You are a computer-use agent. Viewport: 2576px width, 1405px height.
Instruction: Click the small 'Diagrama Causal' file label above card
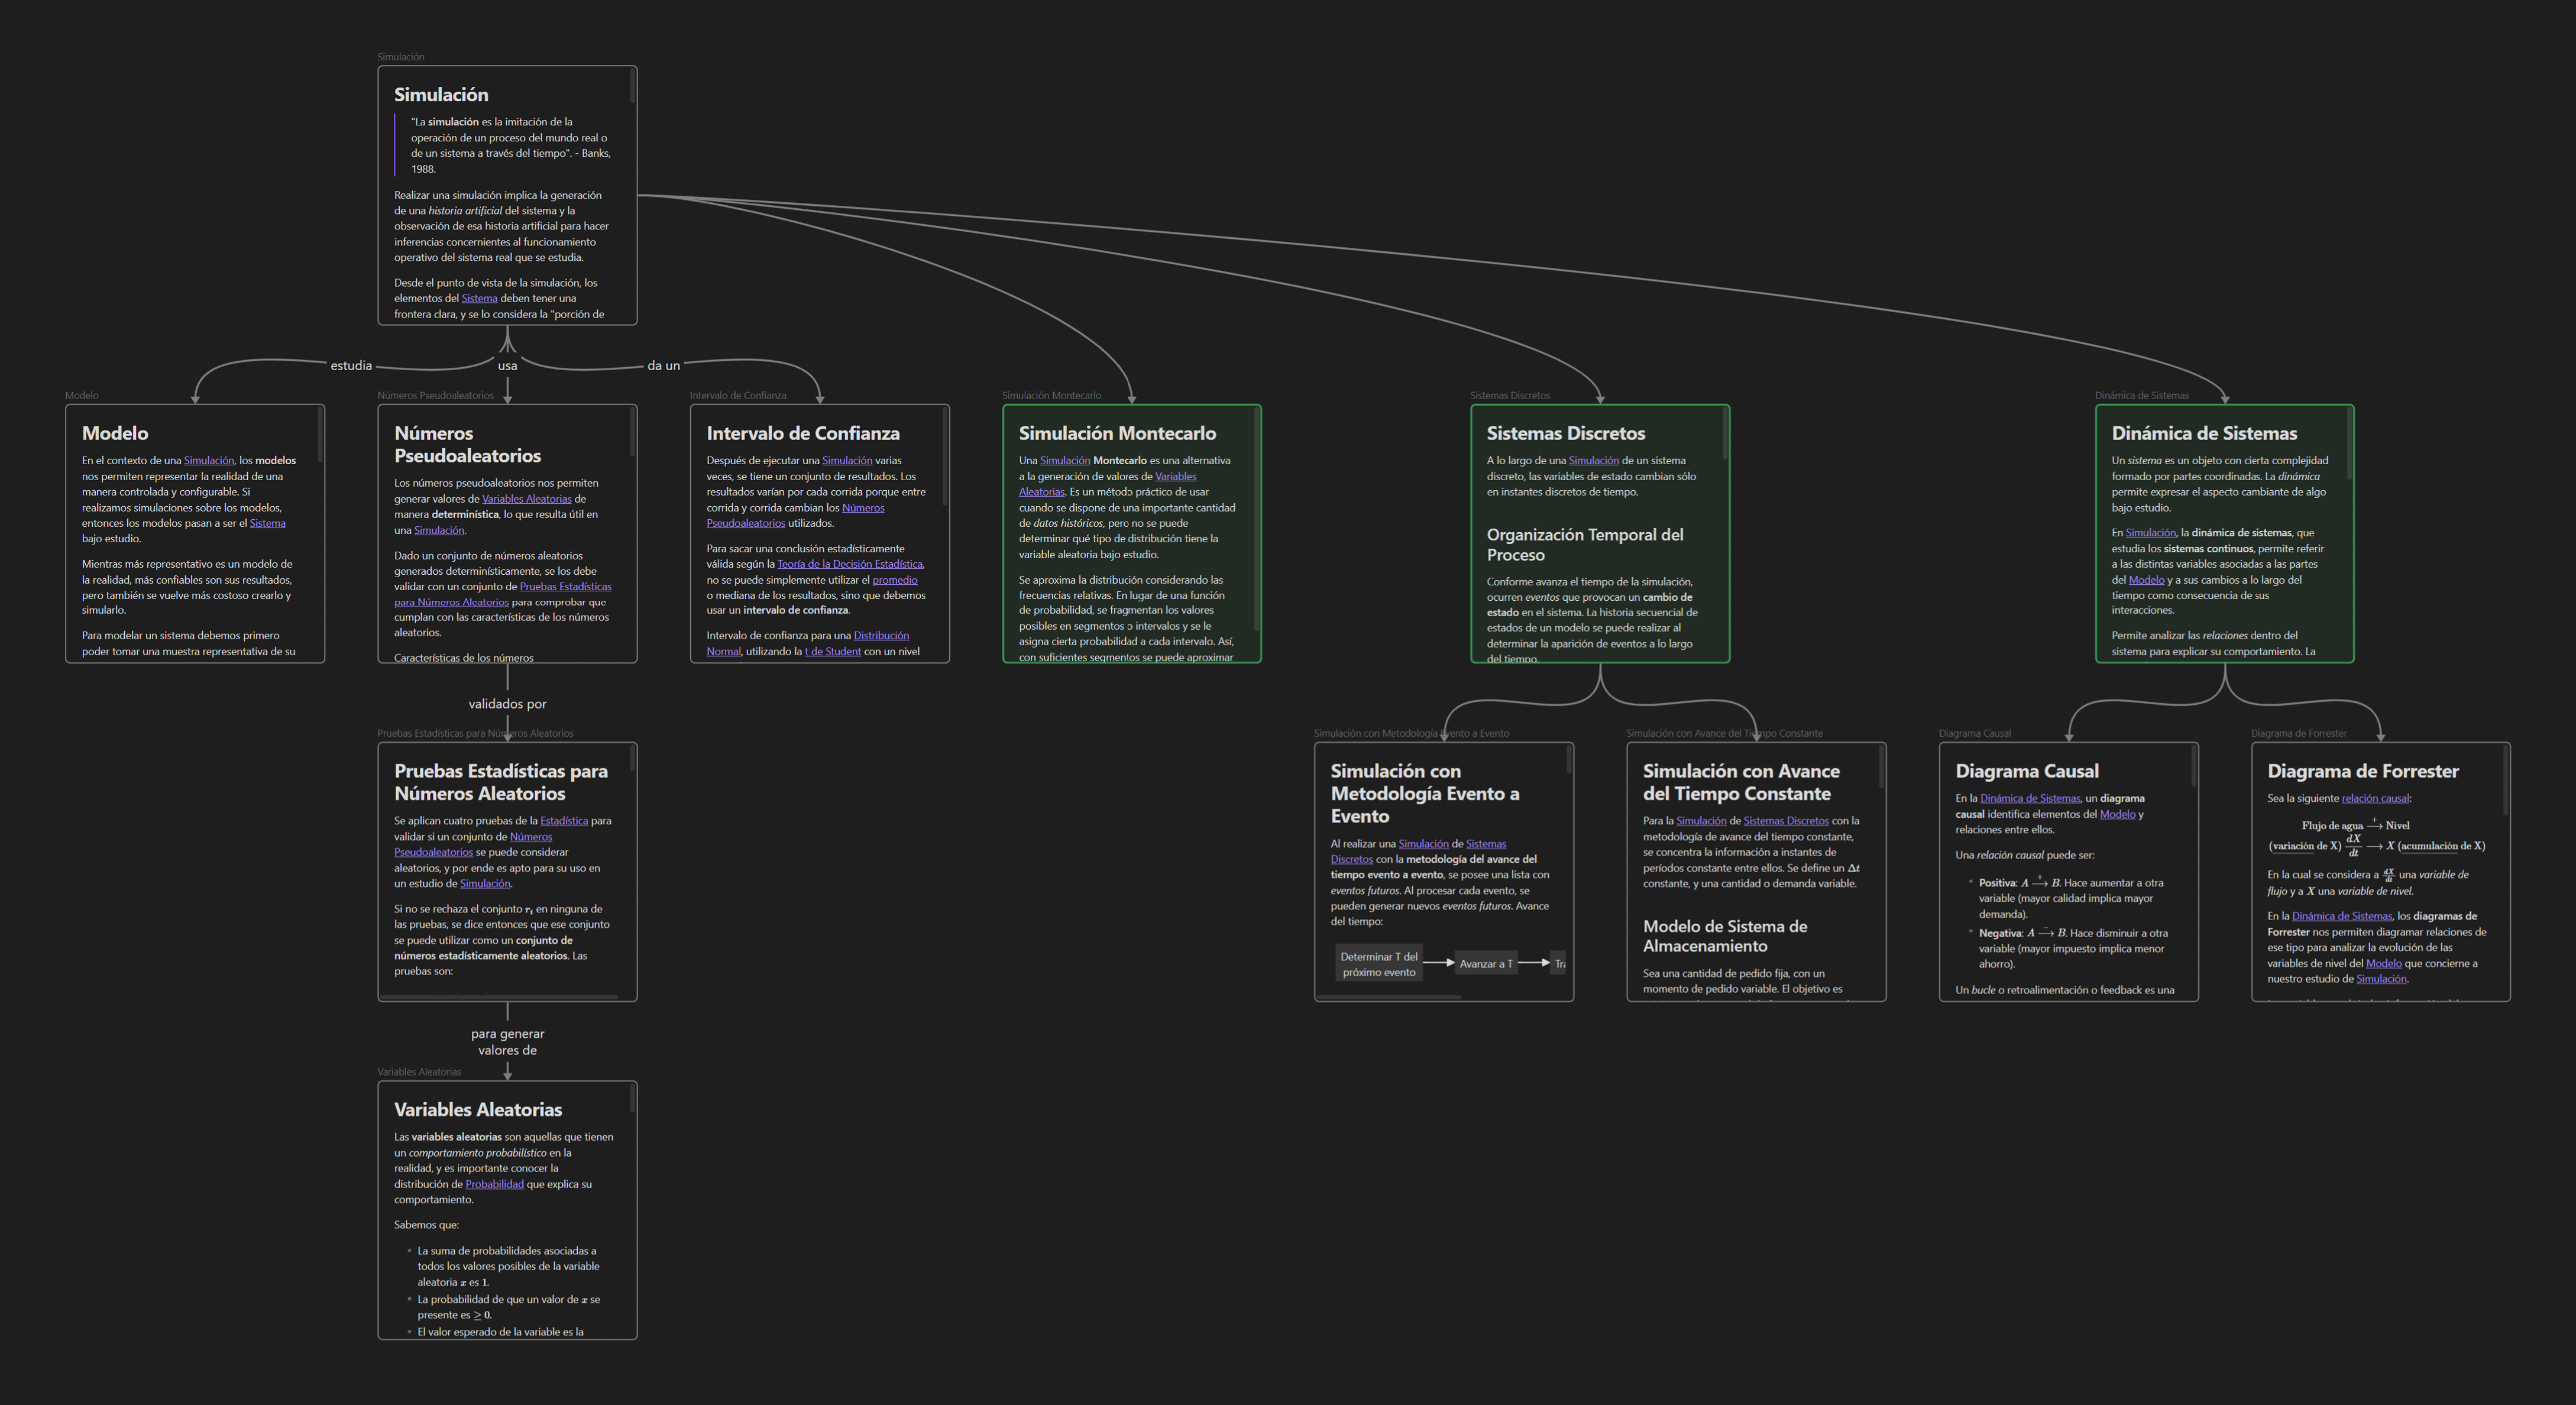click(1975, 733)
